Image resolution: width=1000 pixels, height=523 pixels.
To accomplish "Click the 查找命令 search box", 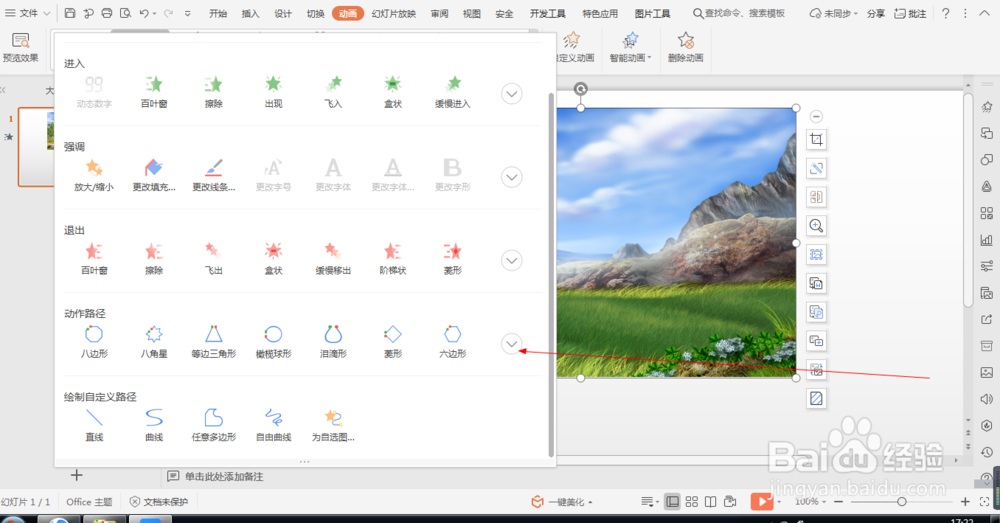I will [x=739, y=13].
